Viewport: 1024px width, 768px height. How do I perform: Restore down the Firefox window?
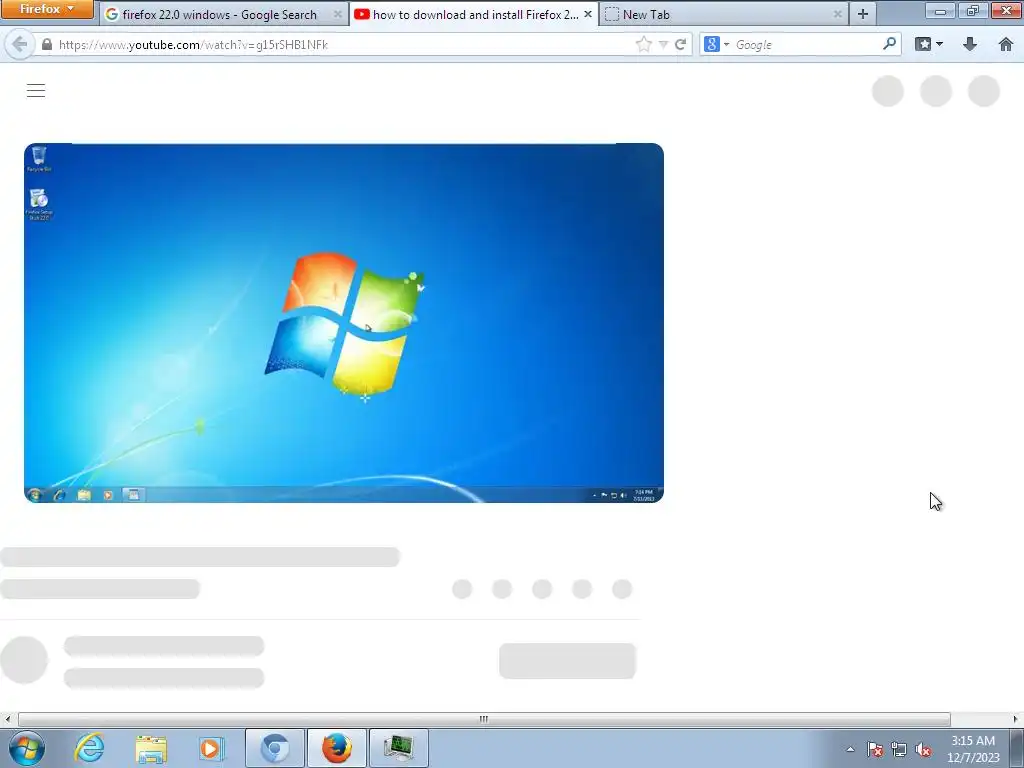click(x=973, y=10)
